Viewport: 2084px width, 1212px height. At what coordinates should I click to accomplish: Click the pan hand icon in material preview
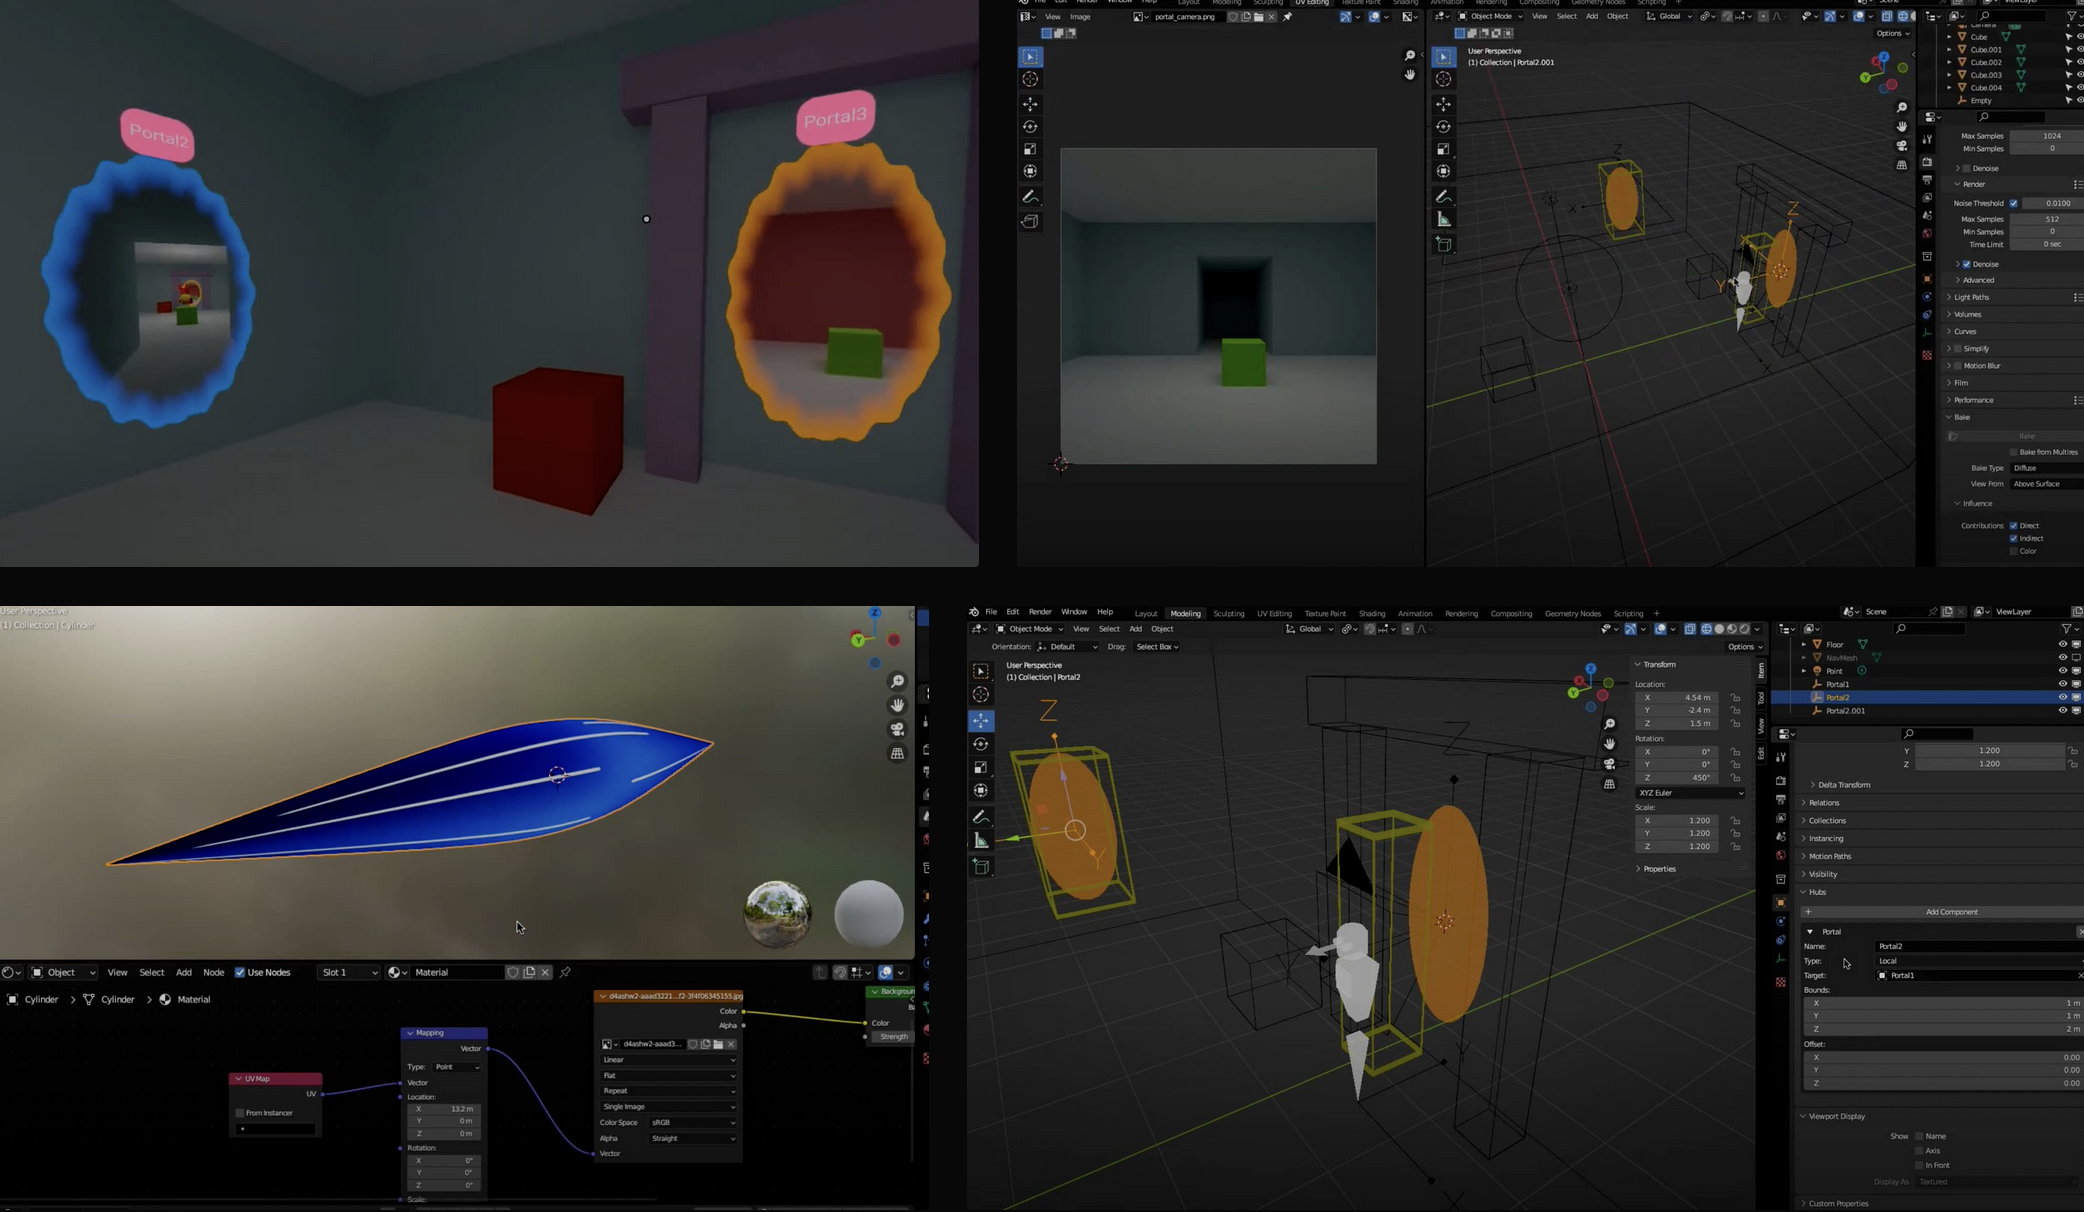pos(897,705)
